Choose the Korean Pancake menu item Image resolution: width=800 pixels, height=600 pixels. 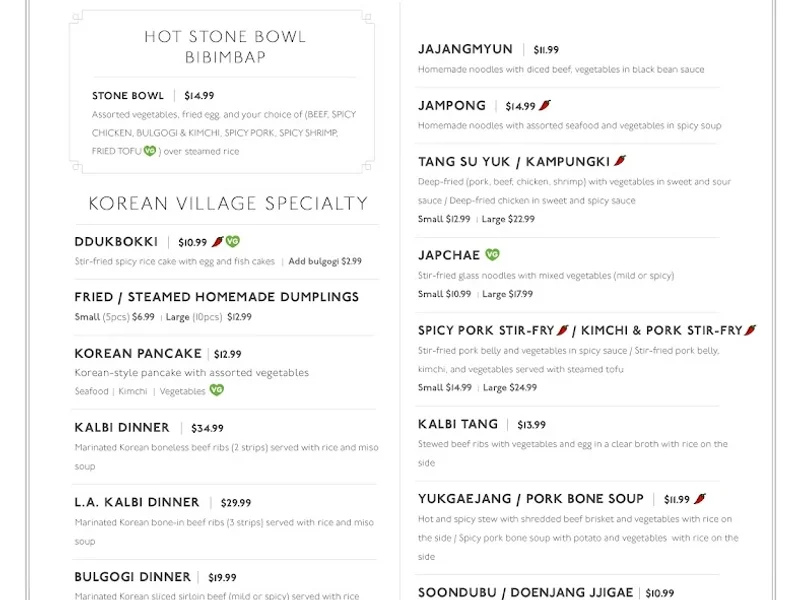(138, 353)
